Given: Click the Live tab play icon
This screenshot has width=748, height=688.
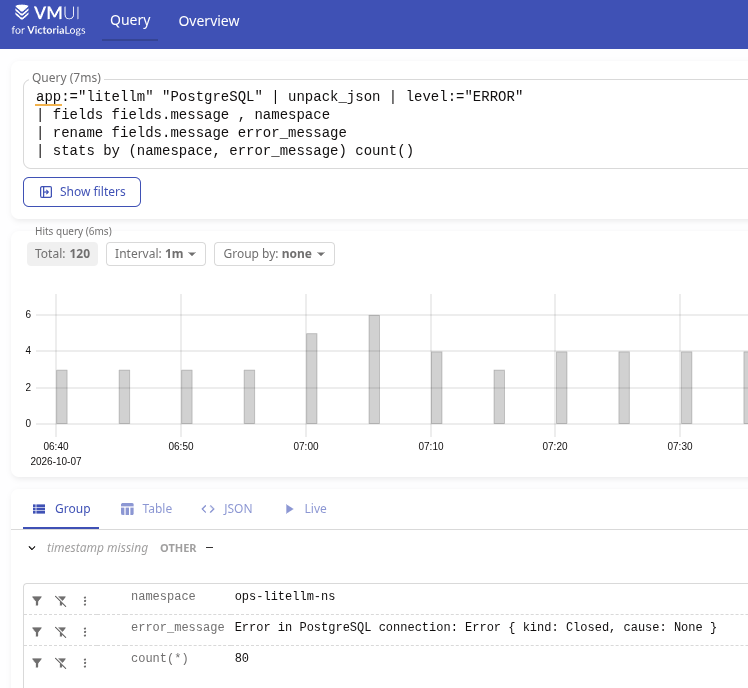Looking at the screenshot, I should pyautogui.click(x=289, y=509).
